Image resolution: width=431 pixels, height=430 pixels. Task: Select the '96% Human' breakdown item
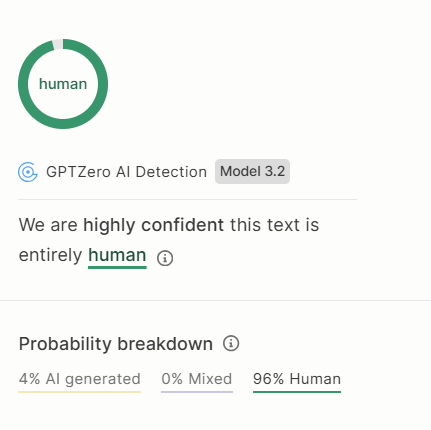click(297, 379)
